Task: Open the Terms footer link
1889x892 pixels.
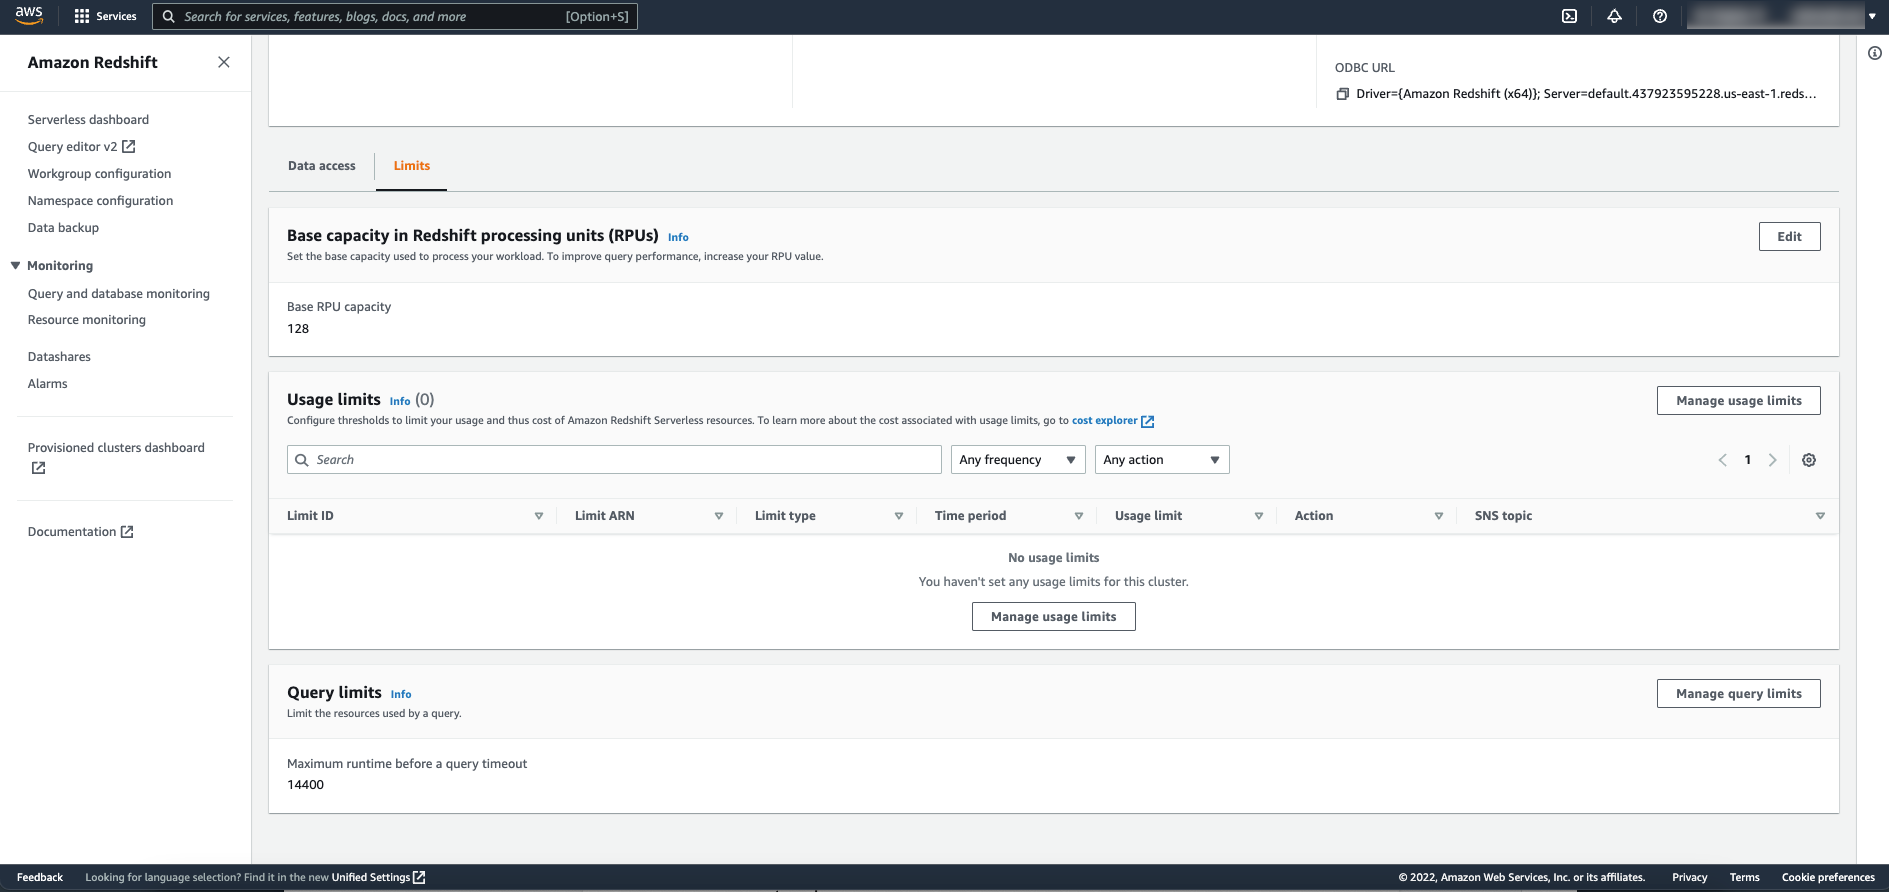Action: coord(1744,878)
